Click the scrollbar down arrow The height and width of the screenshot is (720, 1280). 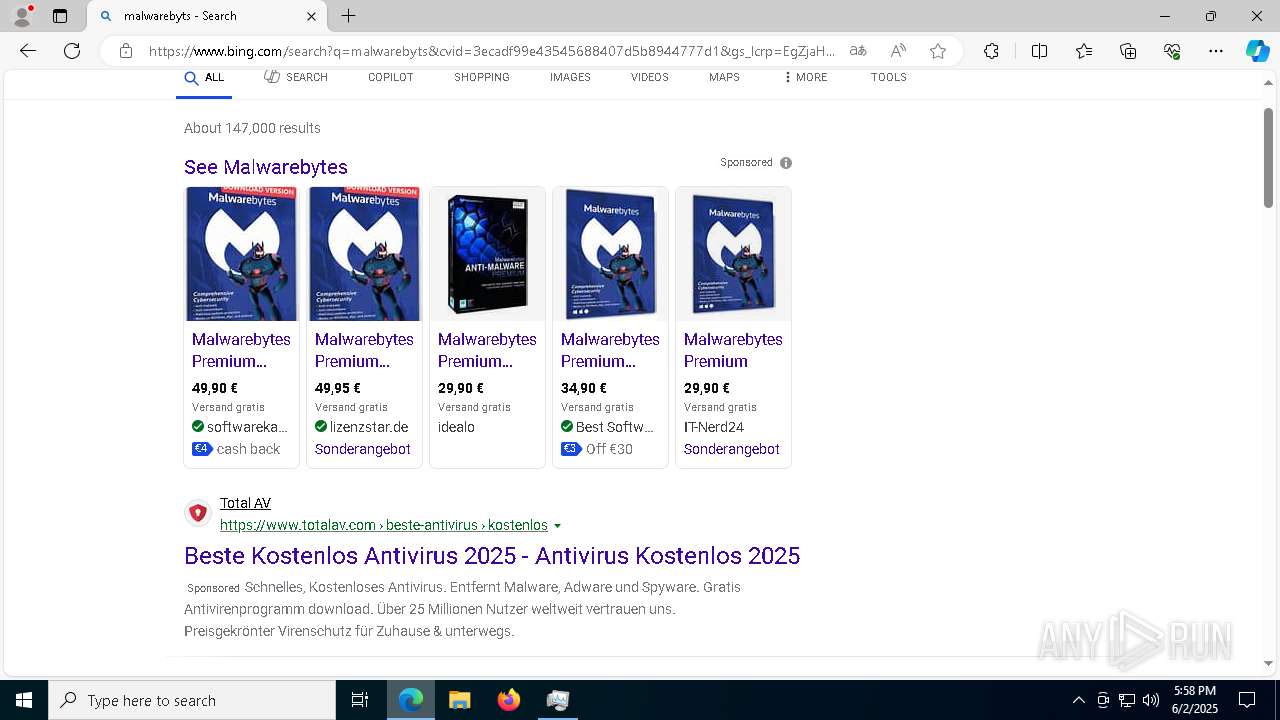pos(1268,663)
